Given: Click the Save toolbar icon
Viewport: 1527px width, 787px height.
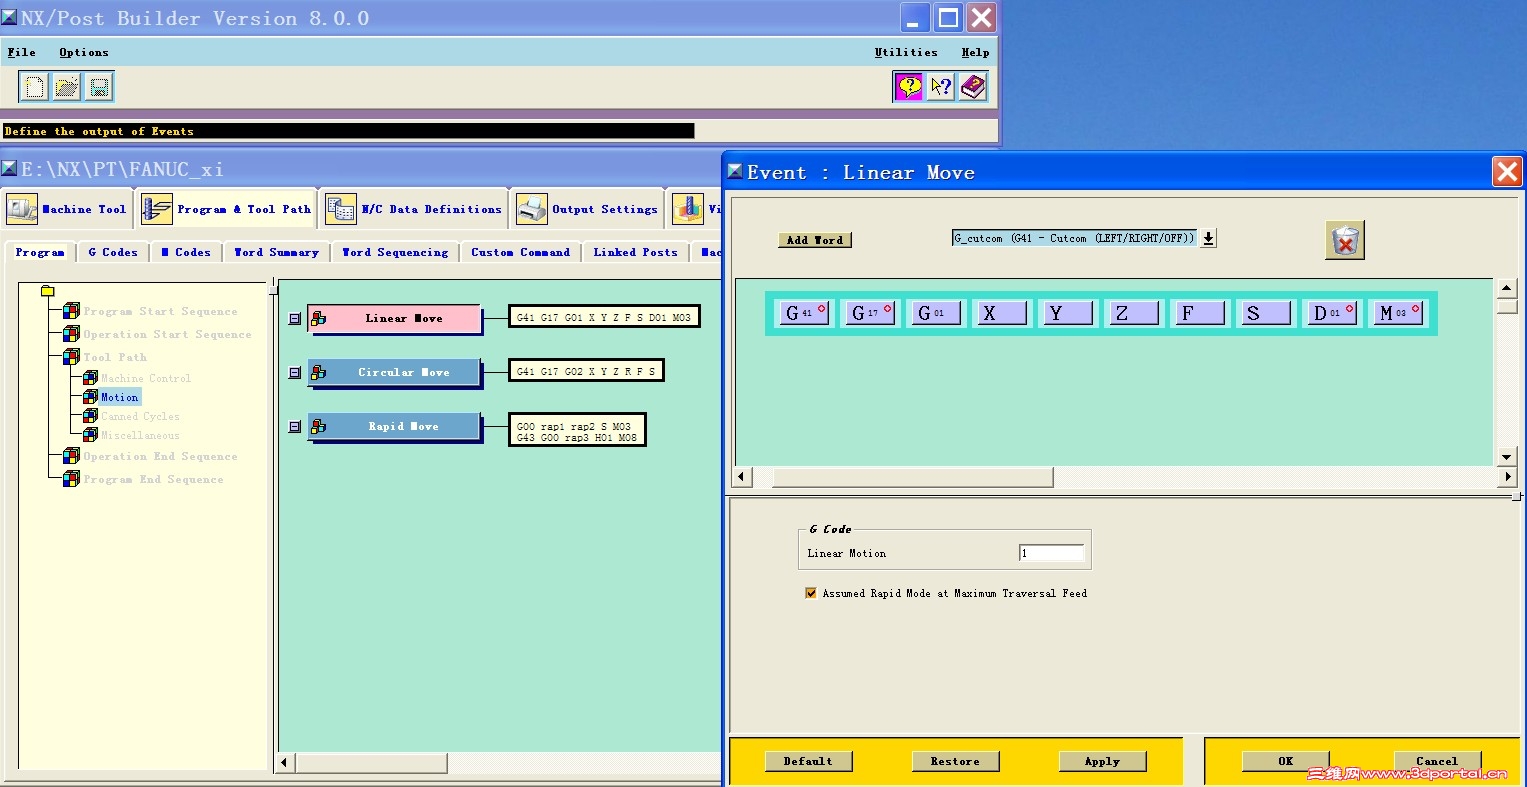Looking at the screenshot, I should point(99,87).
